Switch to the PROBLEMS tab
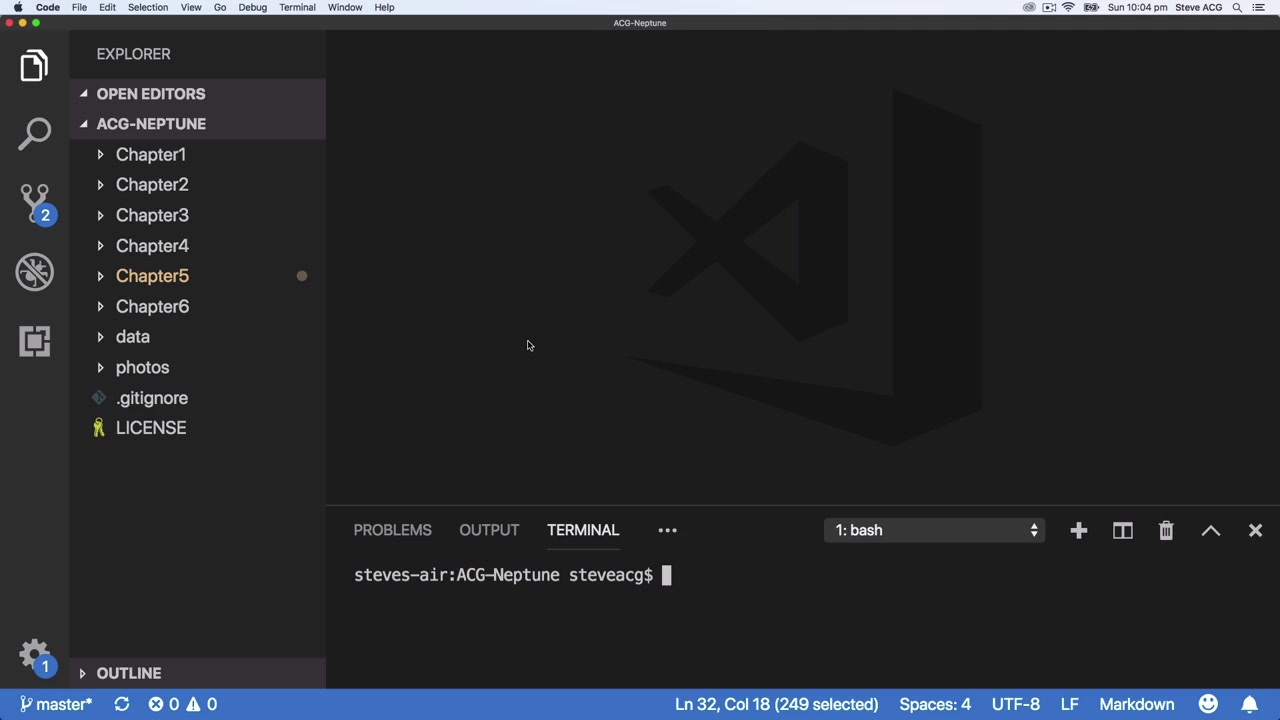 pyautogui.click(x=392, y=530)
